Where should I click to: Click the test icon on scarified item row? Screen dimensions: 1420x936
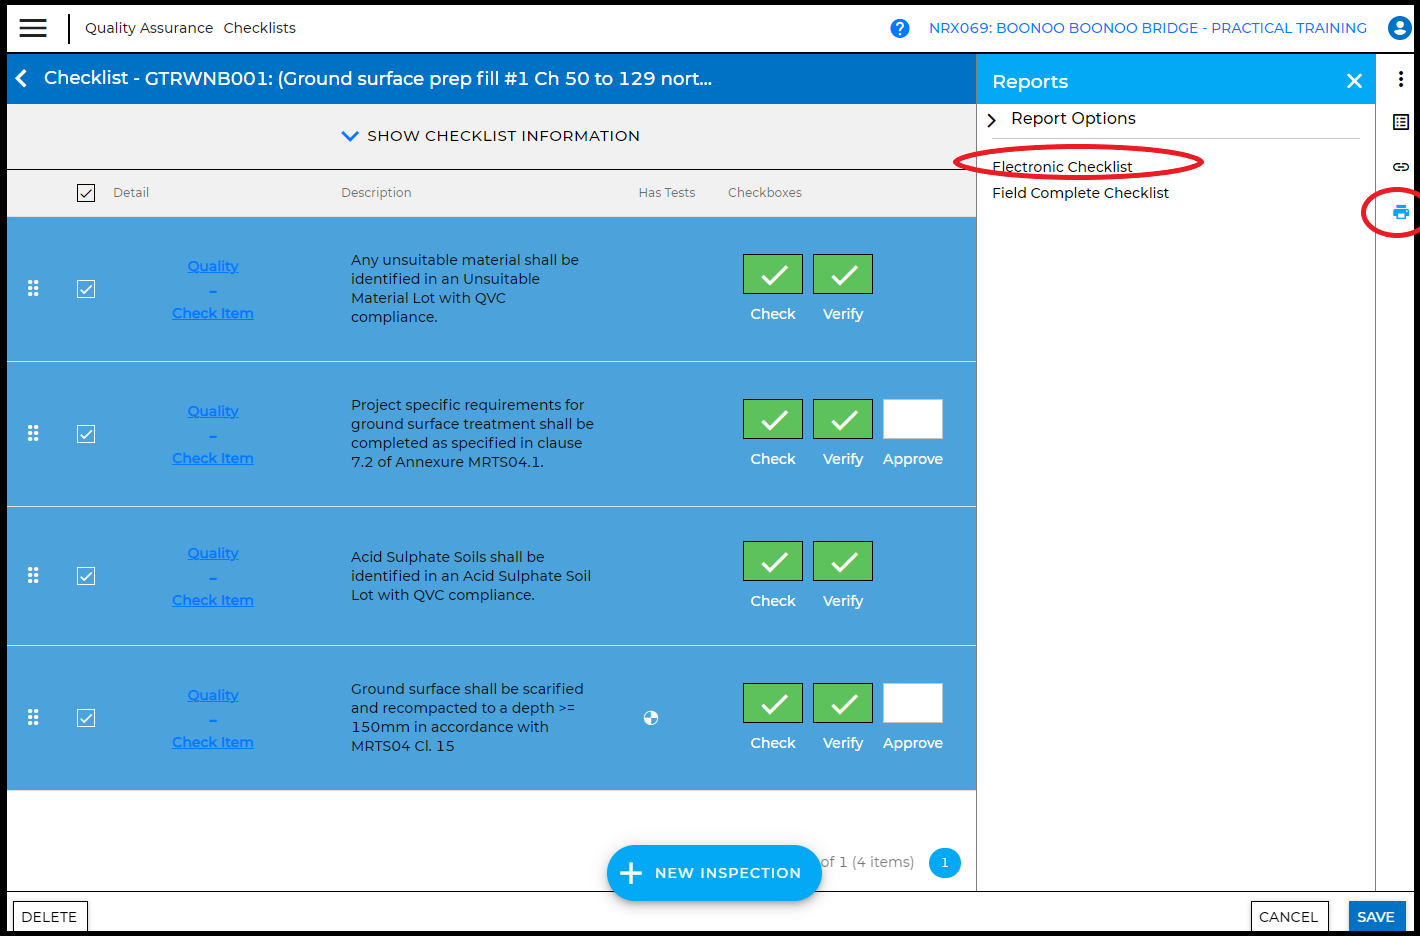point(651,718)
